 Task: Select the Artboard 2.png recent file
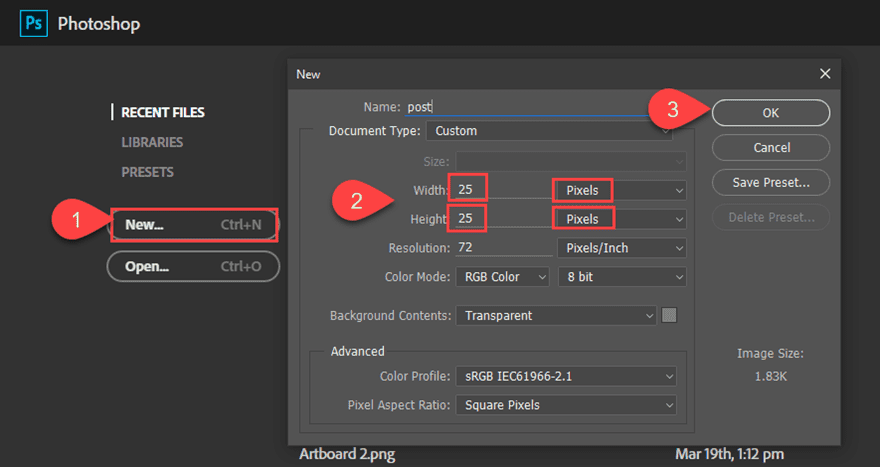tap(347, 454)
